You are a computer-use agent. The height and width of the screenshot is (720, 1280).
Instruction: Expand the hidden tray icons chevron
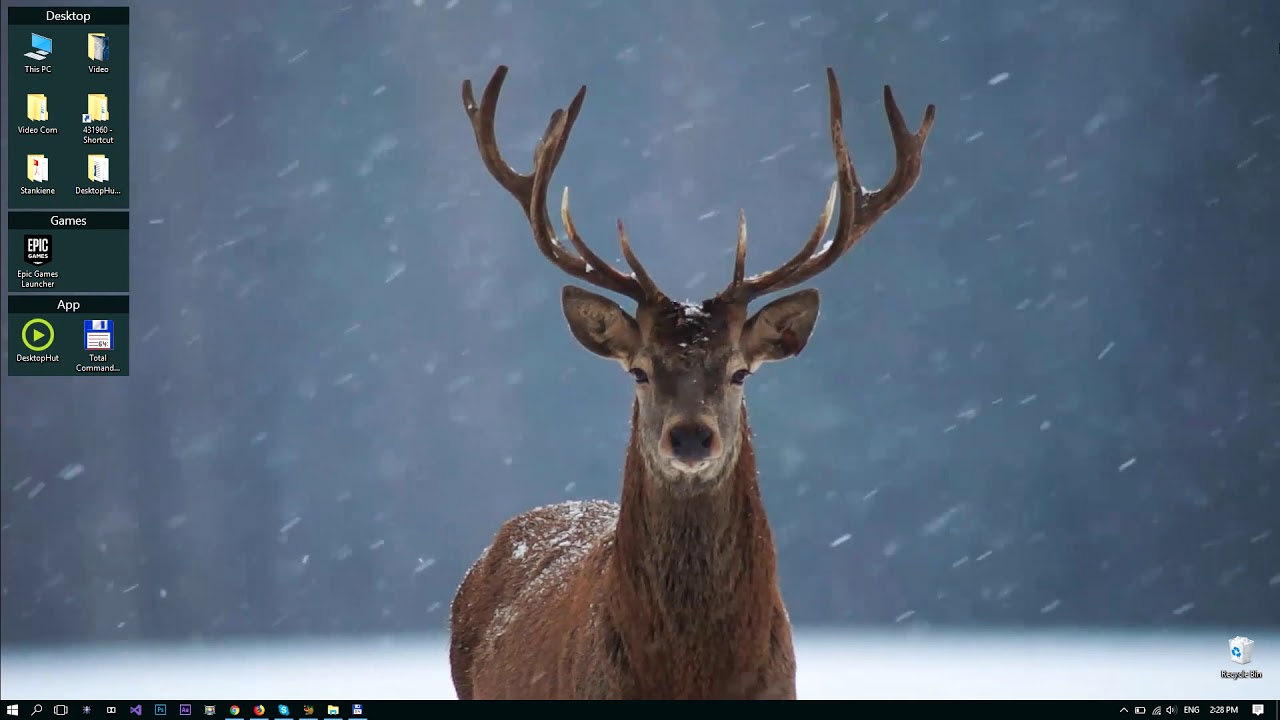(1123, 710)
